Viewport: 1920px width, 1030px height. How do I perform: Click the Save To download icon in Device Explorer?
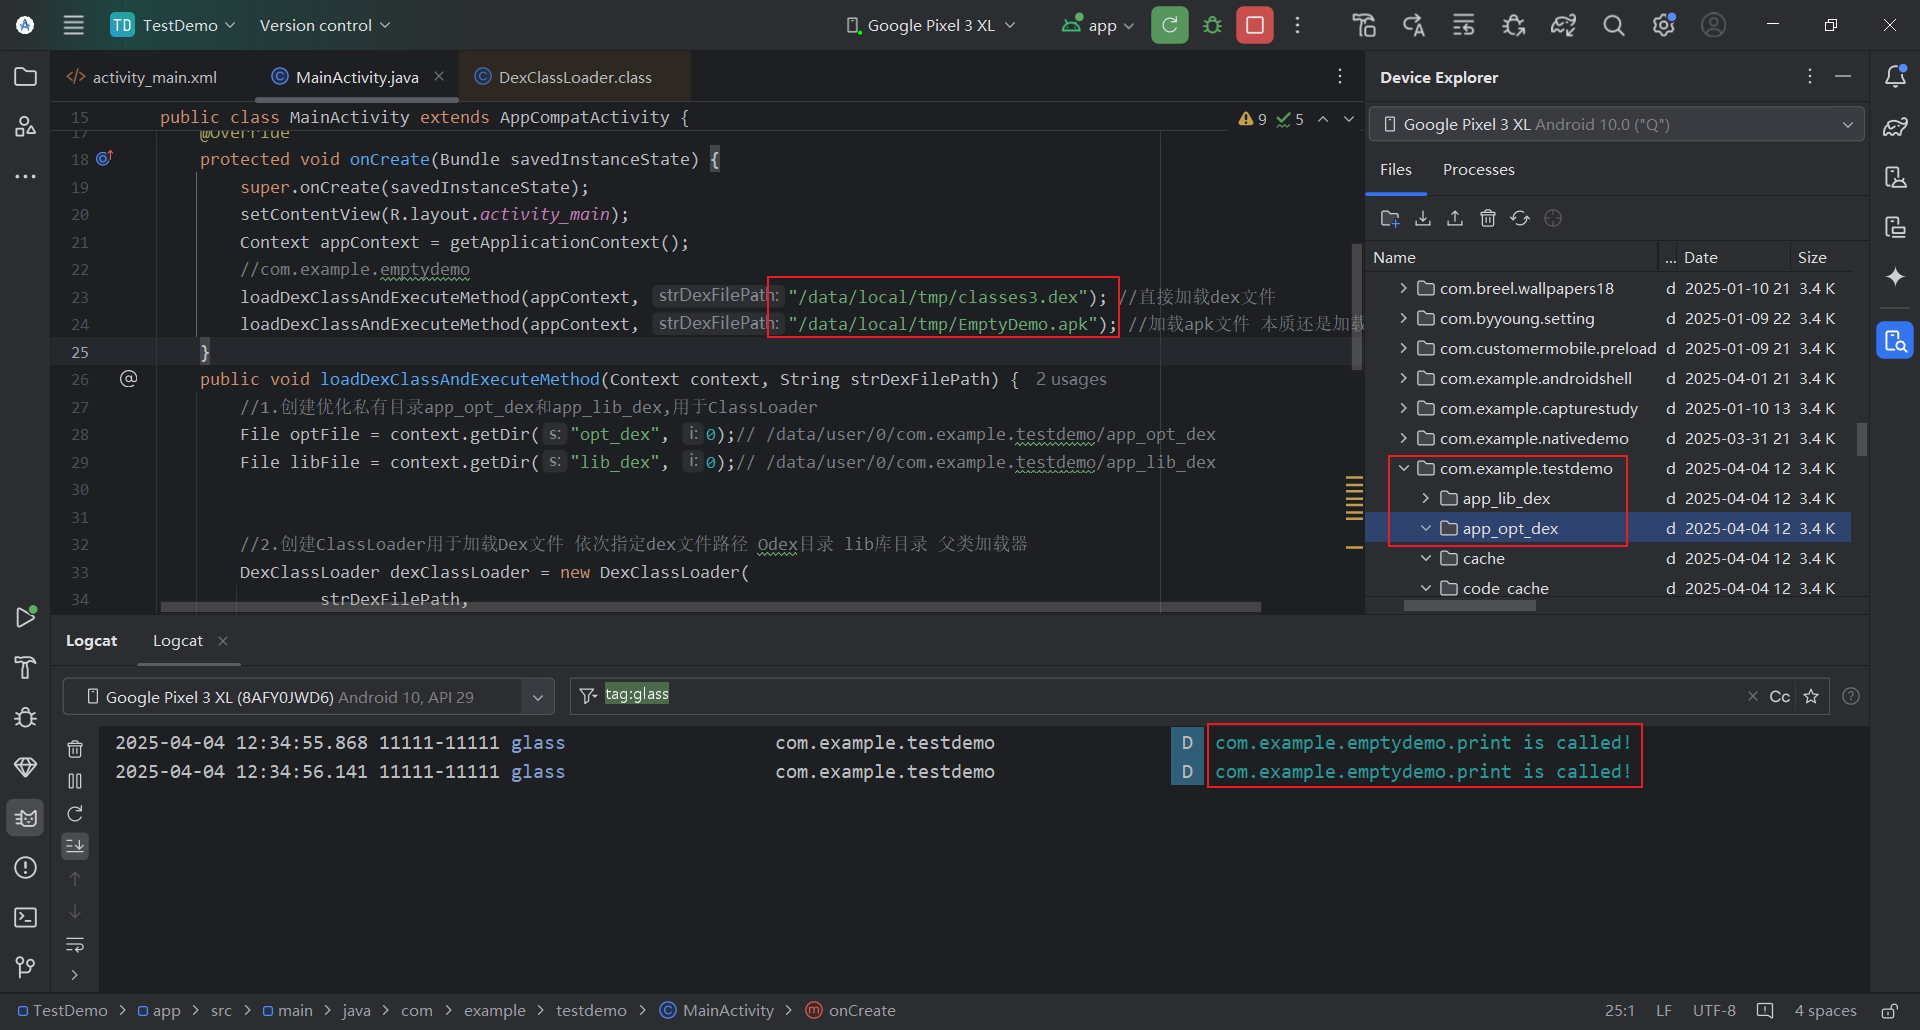1423,218
